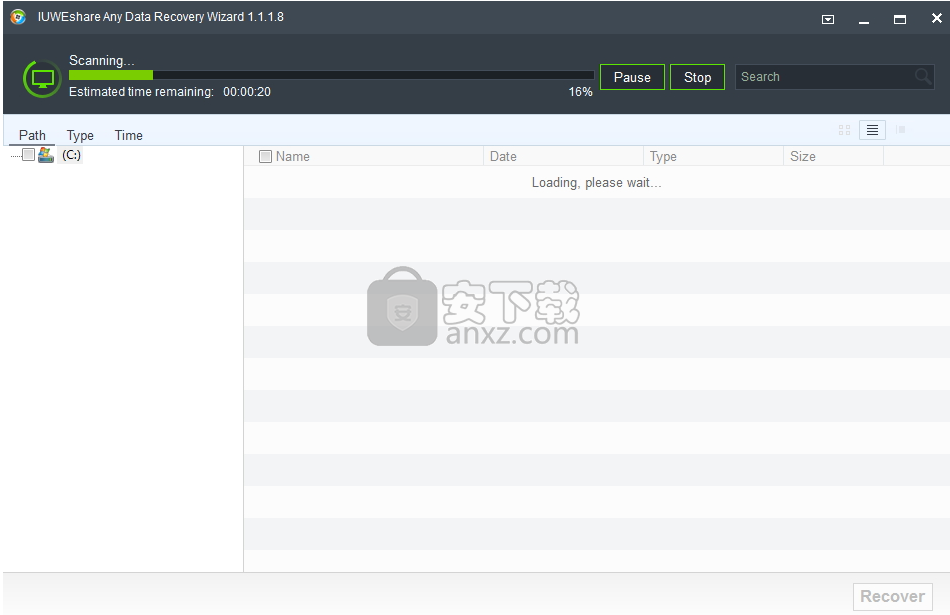Pause the scanning process
950x615 pixels.
632,77
